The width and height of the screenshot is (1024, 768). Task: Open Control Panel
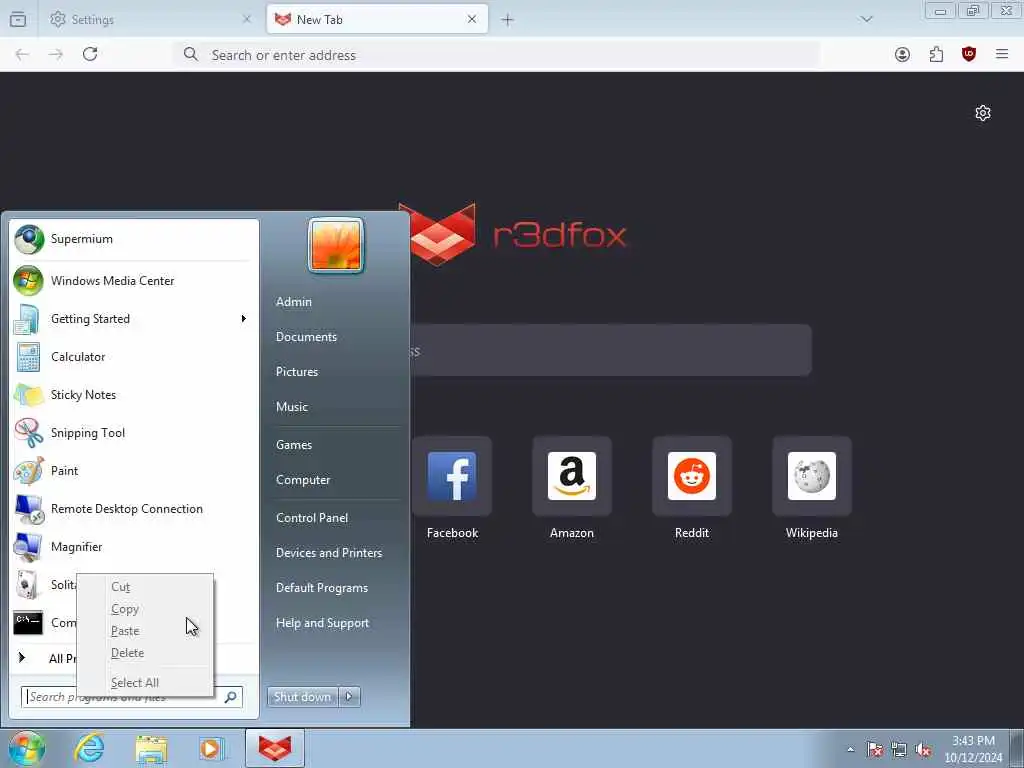point(312,518)
